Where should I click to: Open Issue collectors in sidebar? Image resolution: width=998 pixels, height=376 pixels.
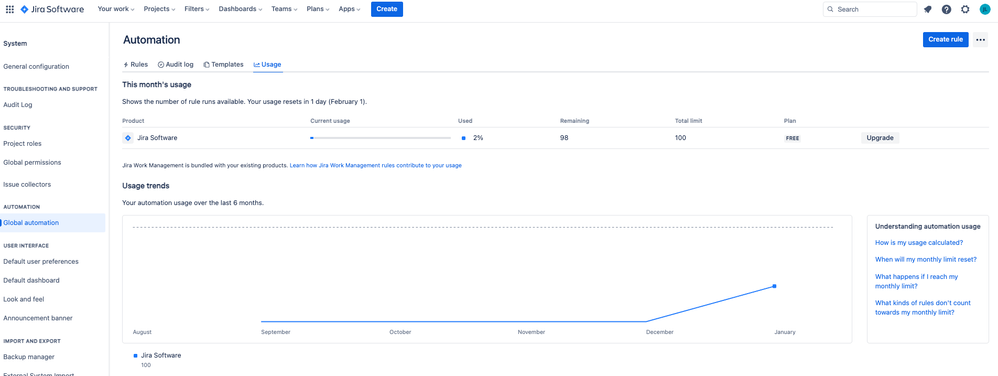pos(27,185)
